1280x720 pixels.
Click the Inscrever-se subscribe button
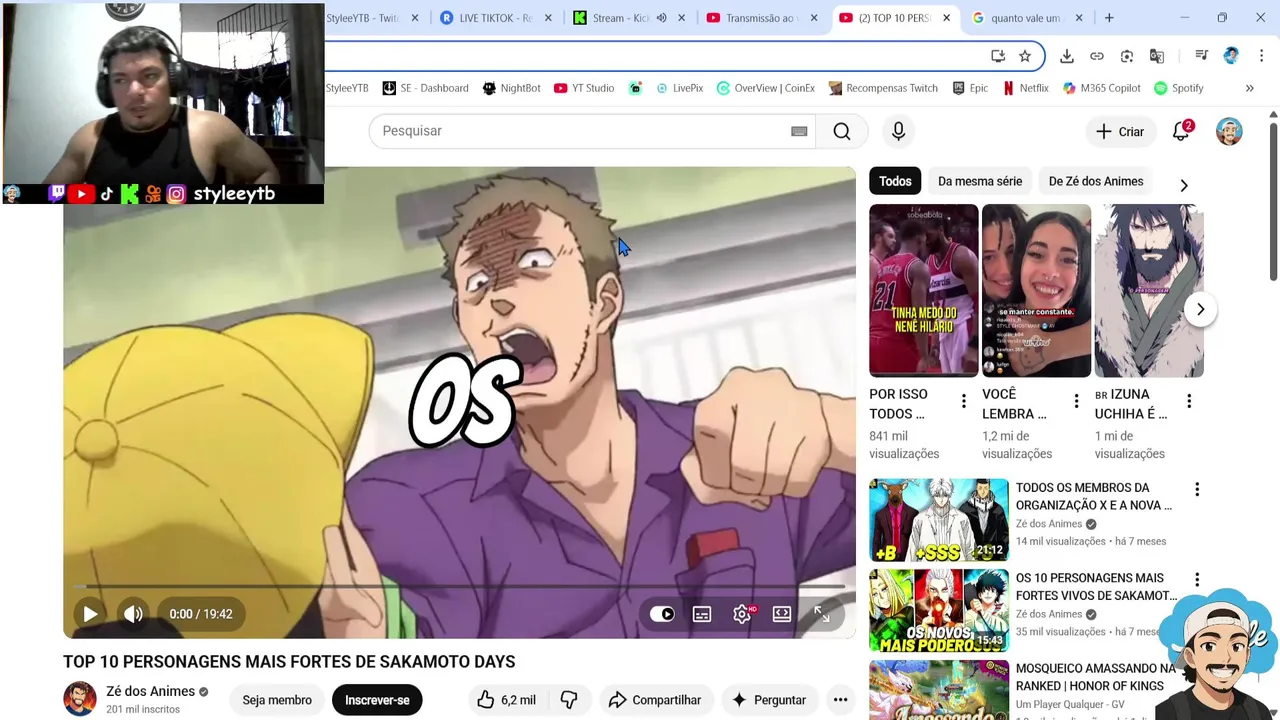pyautogui.click(x=377, y=700)
